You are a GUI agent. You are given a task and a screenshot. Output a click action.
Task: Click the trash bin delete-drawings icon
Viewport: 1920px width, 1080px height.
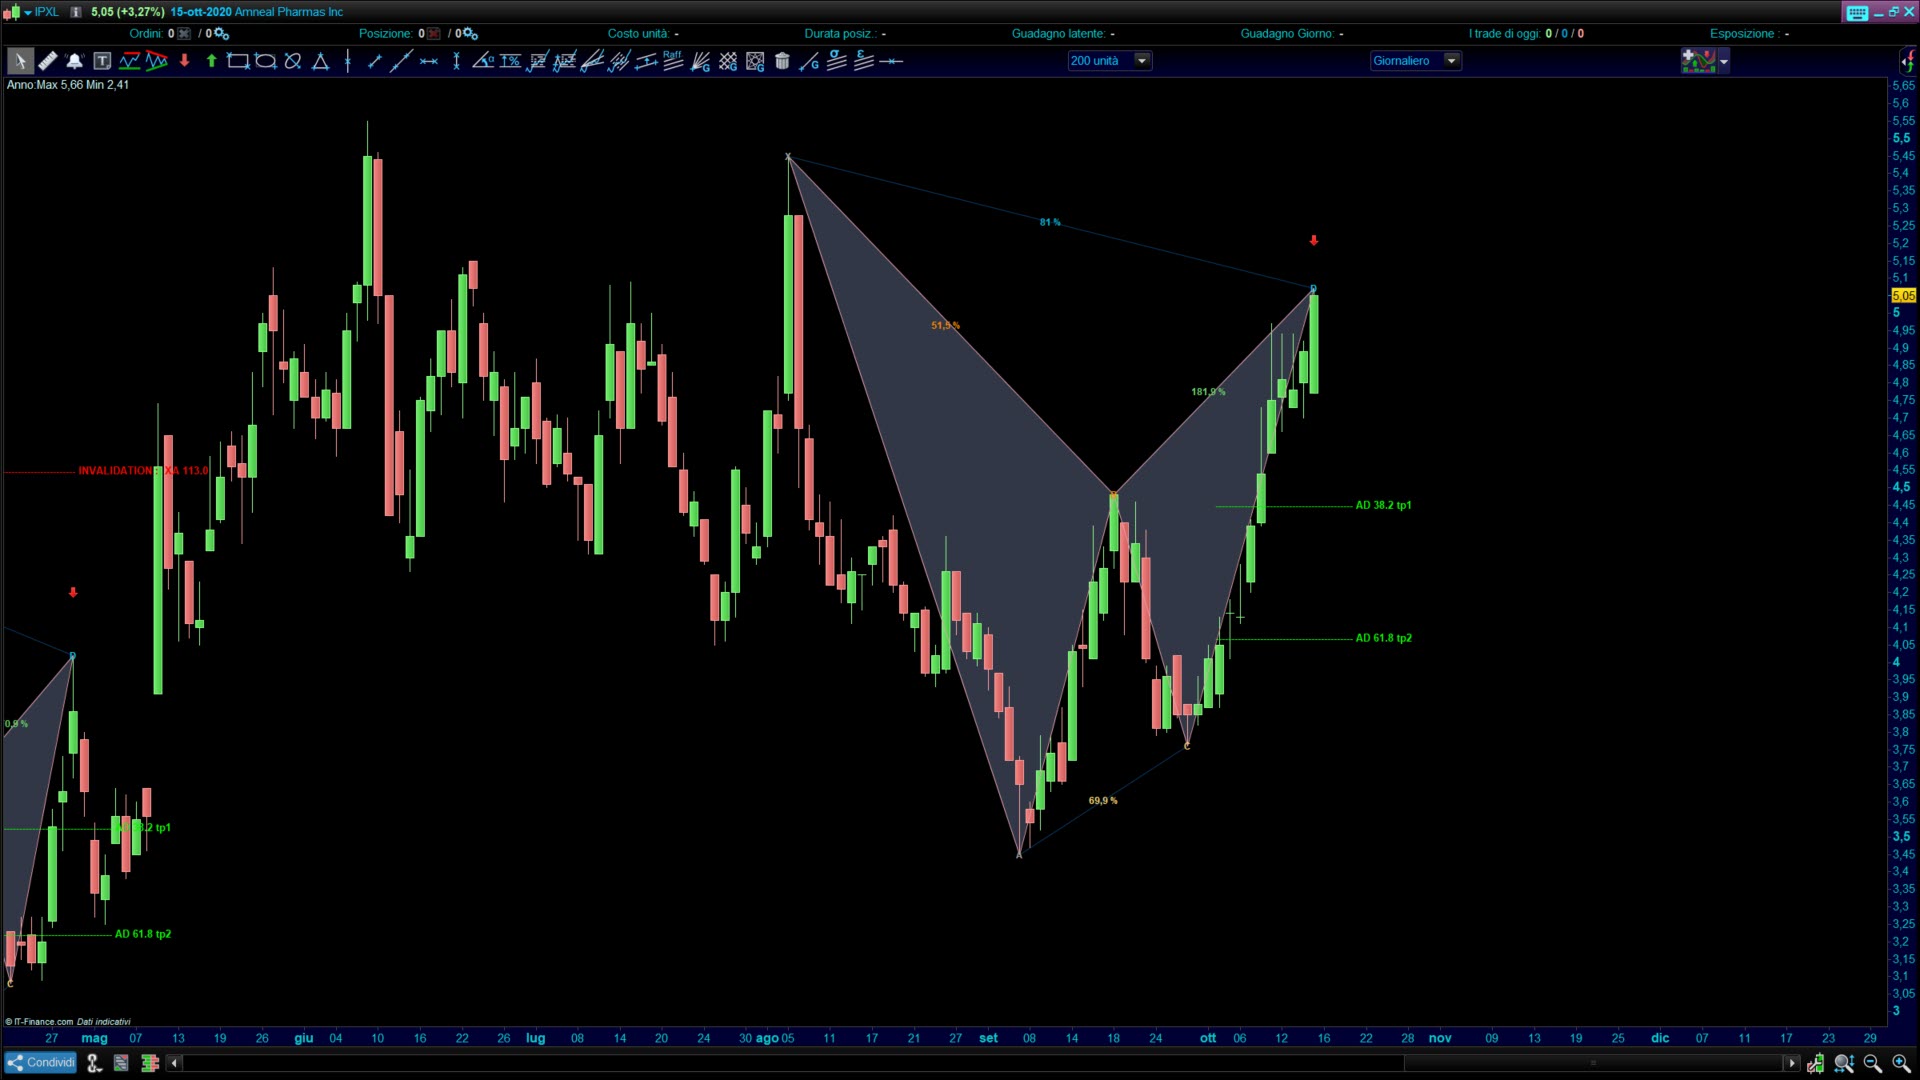coord(782,61)
